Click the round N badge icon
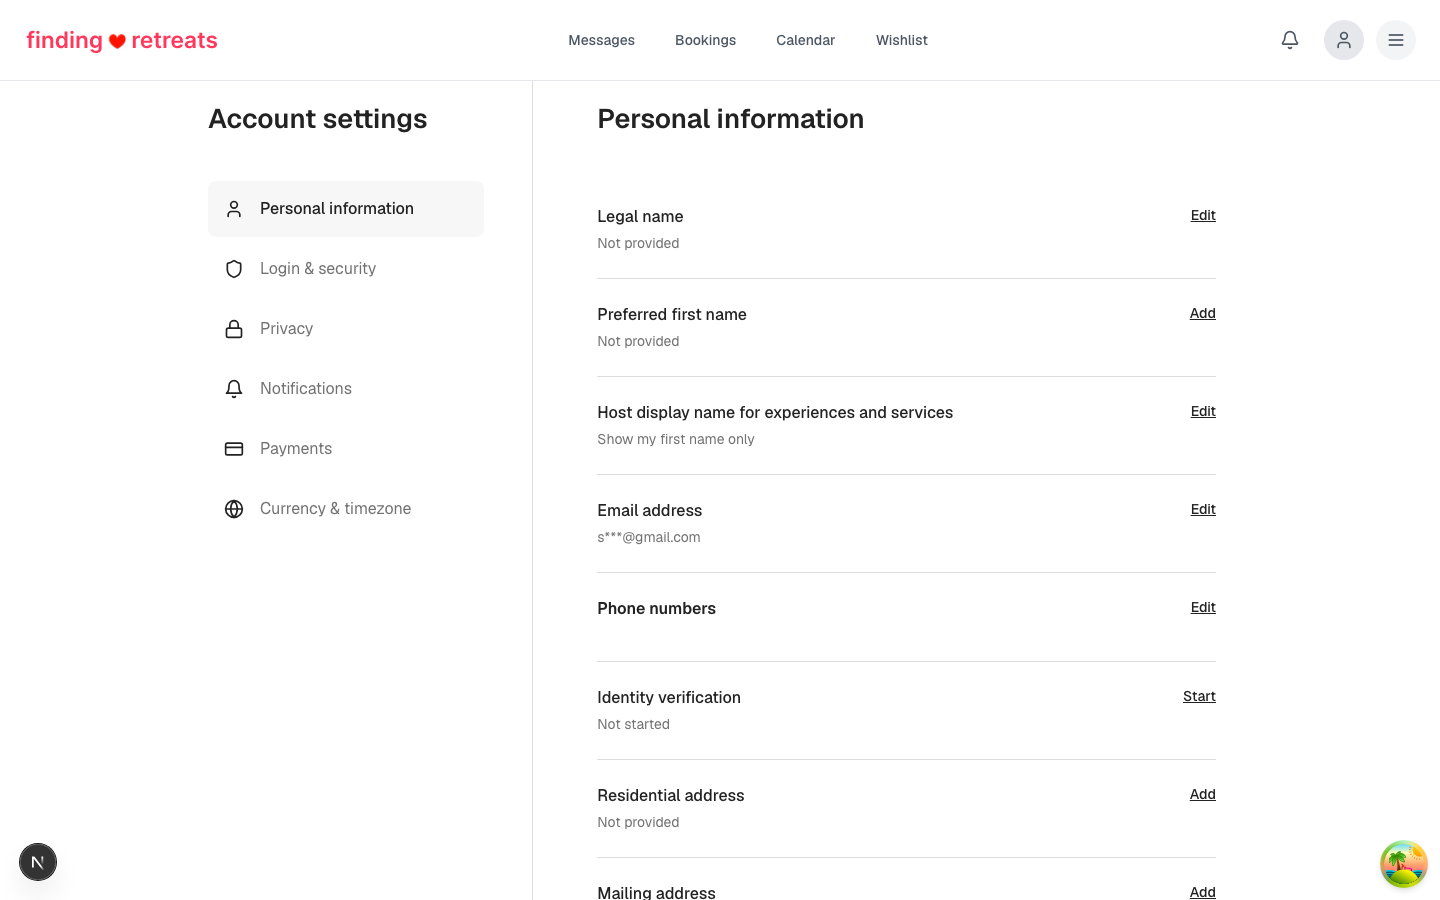 click(38, 862)
